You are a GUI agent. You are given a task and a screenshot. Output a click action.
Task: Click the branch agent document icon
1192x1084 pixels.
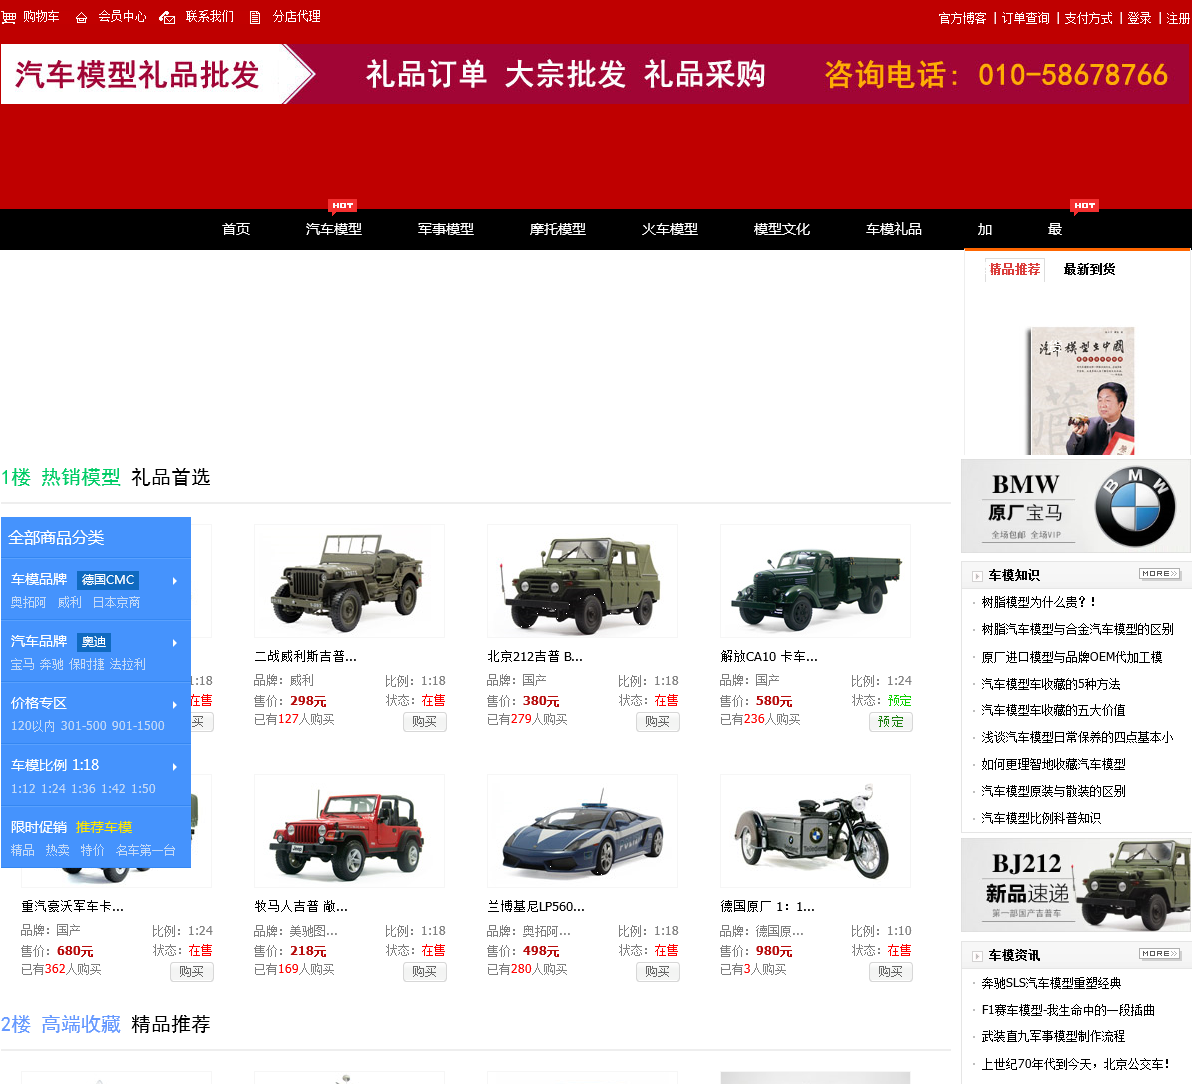[x=255, y=17]
